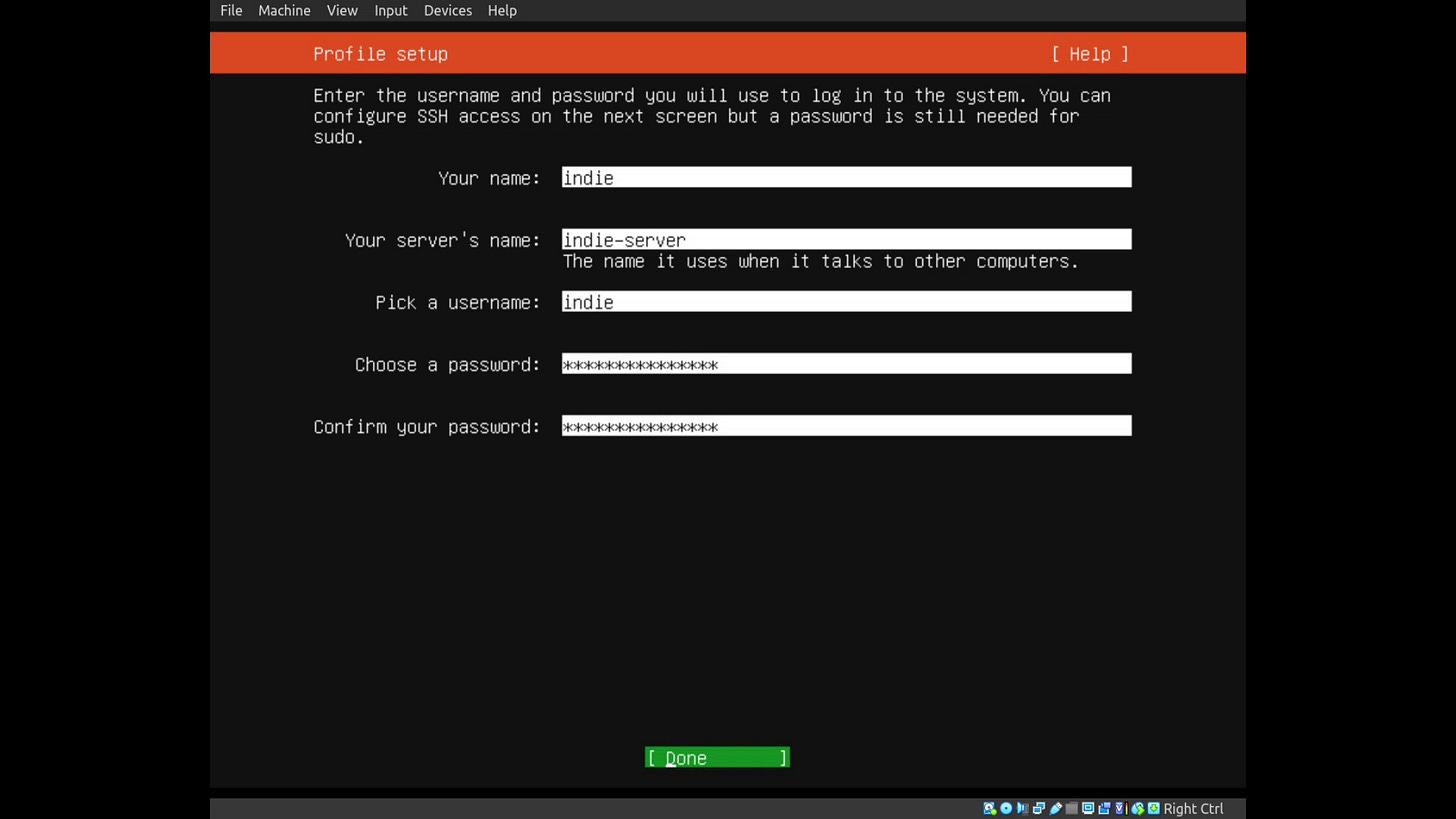Click the hint 'The name it uses when it talks'
This screenshot has height=819, width=1456.
[x=820, y=261]
